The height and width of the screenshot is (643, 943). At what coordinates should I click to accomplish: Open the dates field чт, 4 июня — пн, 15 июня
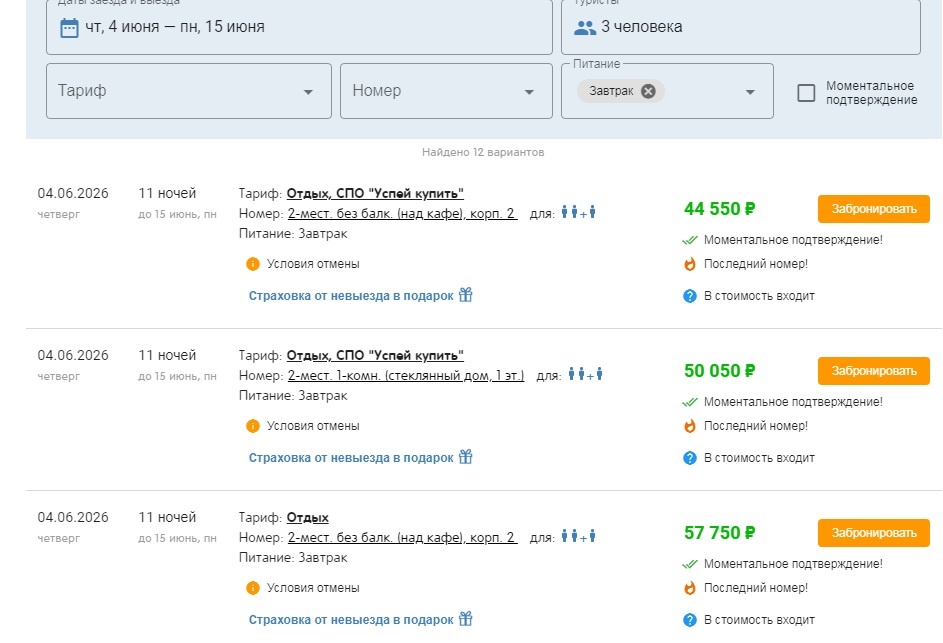[x=299, y=27]
